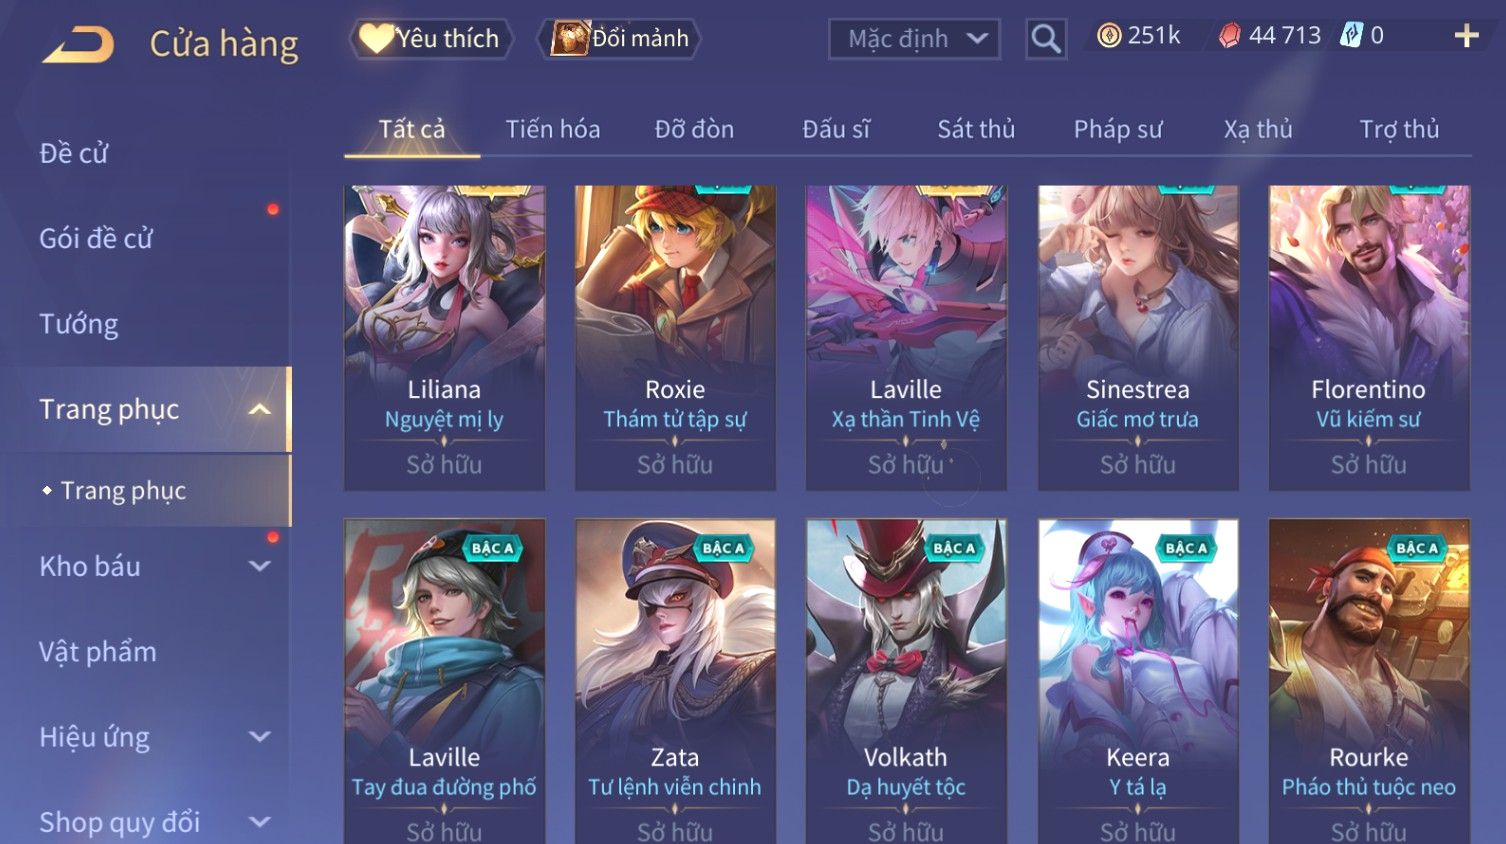Tap the red gem currency icon

click(1230, 36)
